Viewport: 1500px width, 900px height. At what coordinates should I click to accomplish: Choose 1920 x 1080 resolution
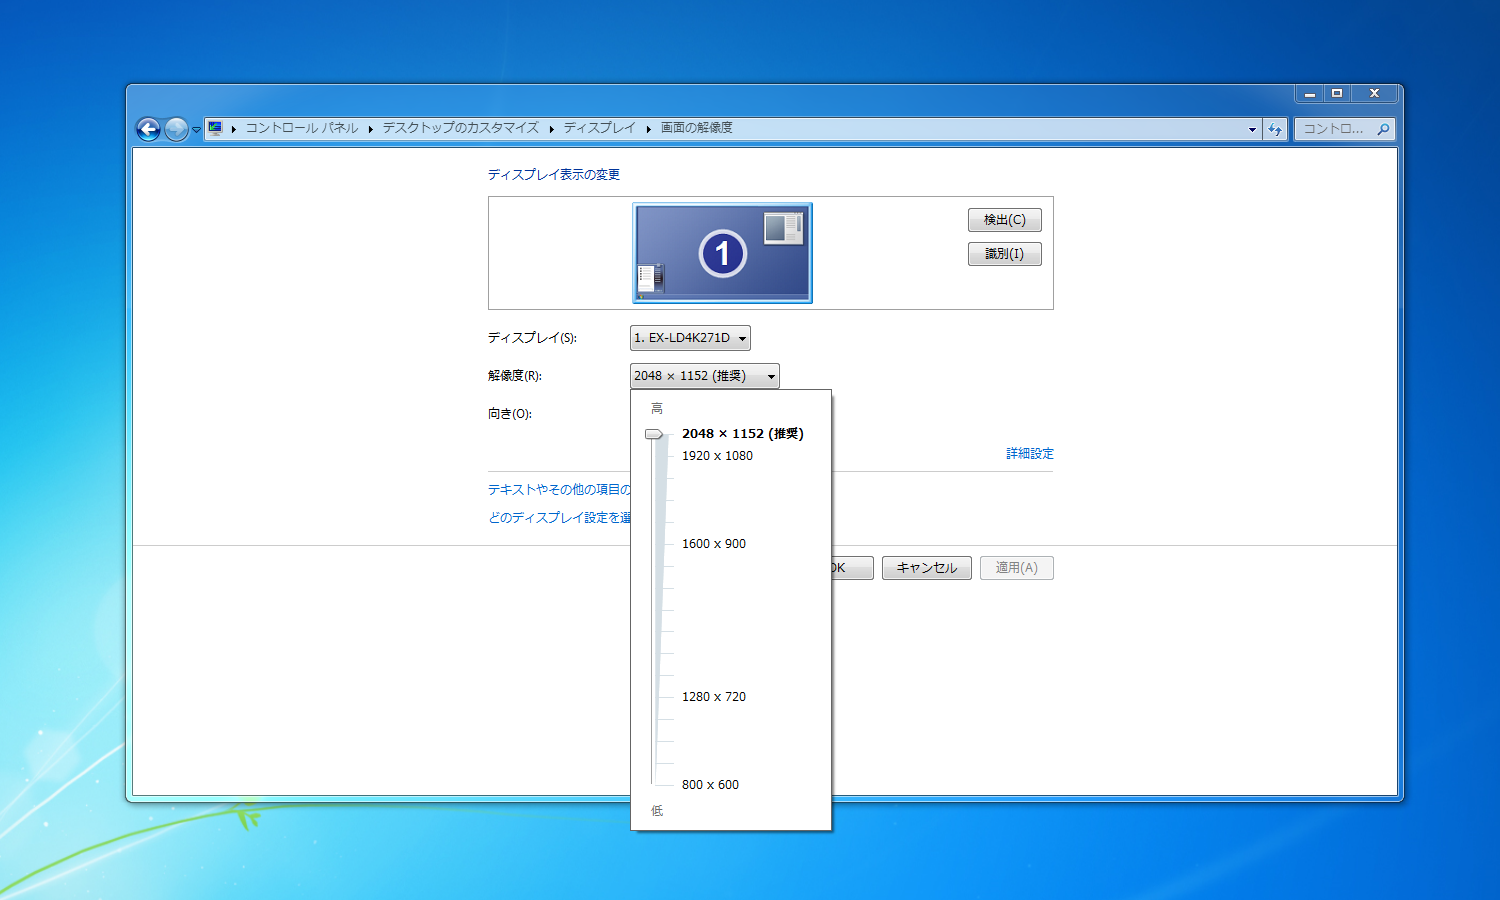(x=717, y=456)
